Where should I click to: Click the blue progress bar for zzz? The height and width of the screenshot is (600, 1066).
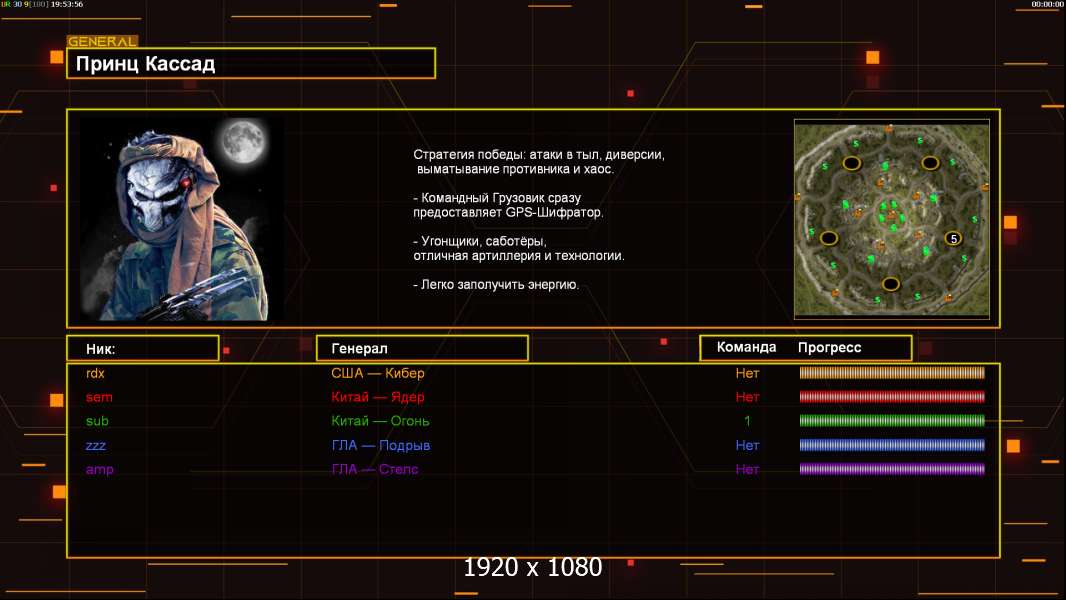tap(892, 445)
